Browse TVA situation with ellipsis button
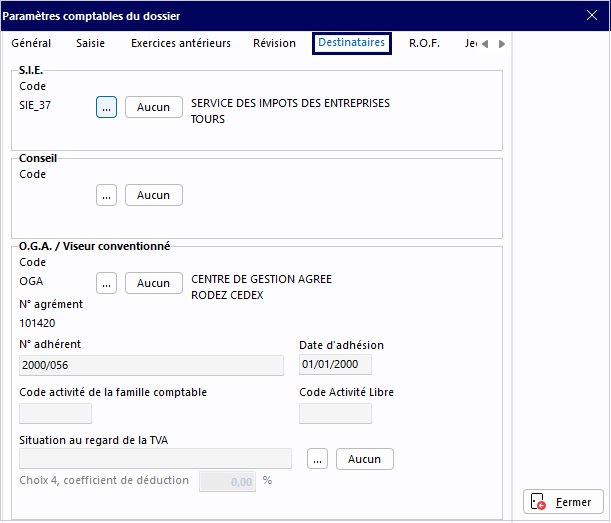This screenshot has width=611, height=523. pyautogui.click(x=317, y=459)
